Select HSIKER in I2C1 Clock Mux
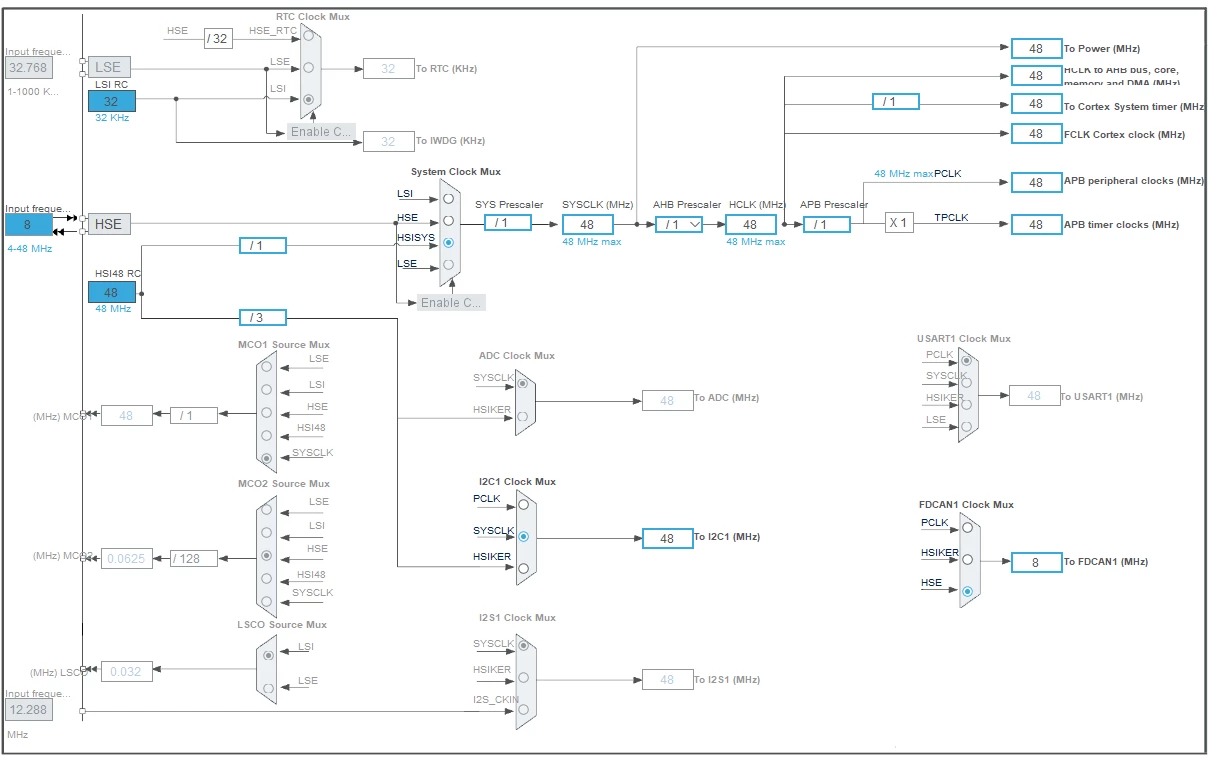 [x=523, y=568]
